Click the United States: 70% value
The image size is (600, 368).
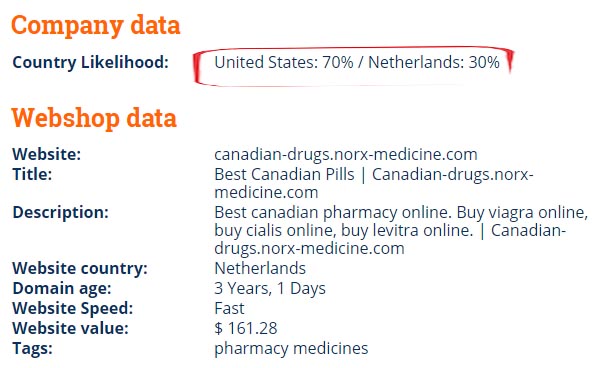click(x=284, y=62)
